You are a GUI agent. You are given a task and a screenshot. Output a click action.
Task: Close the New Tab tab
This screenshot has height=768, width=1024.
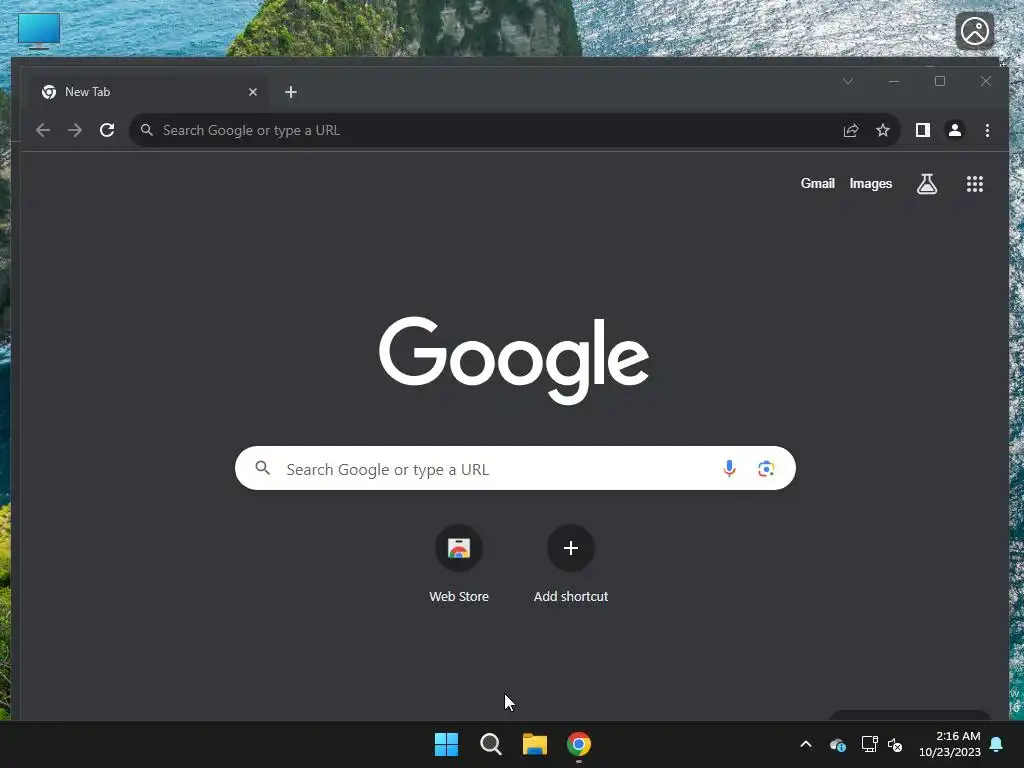[253, 92]
